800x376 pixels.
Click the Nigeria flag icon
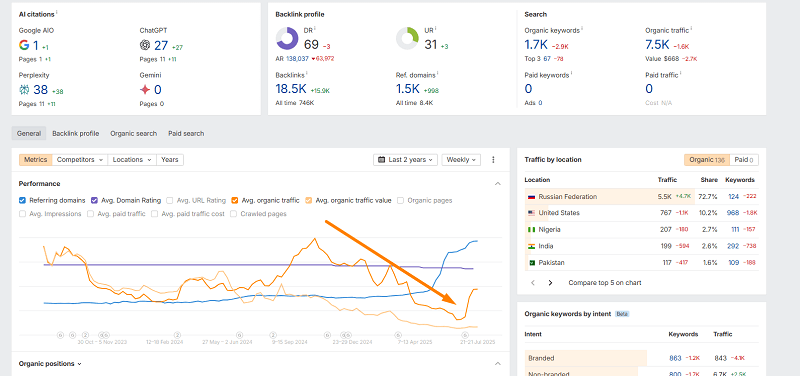pos(531,230)
